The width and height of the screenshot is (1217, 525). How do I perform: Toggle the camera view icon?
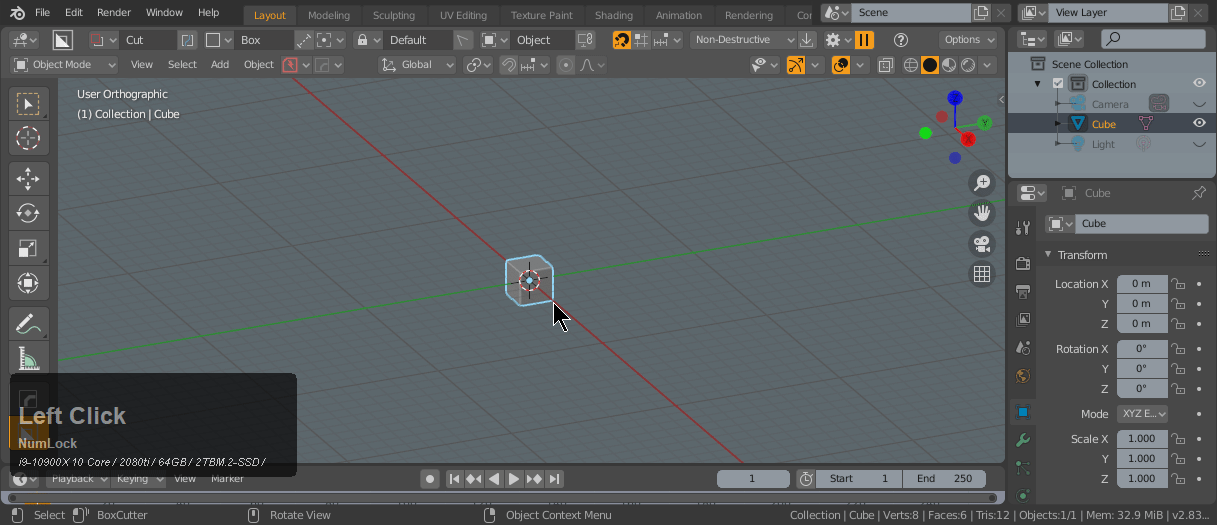[x=982, y=243]
